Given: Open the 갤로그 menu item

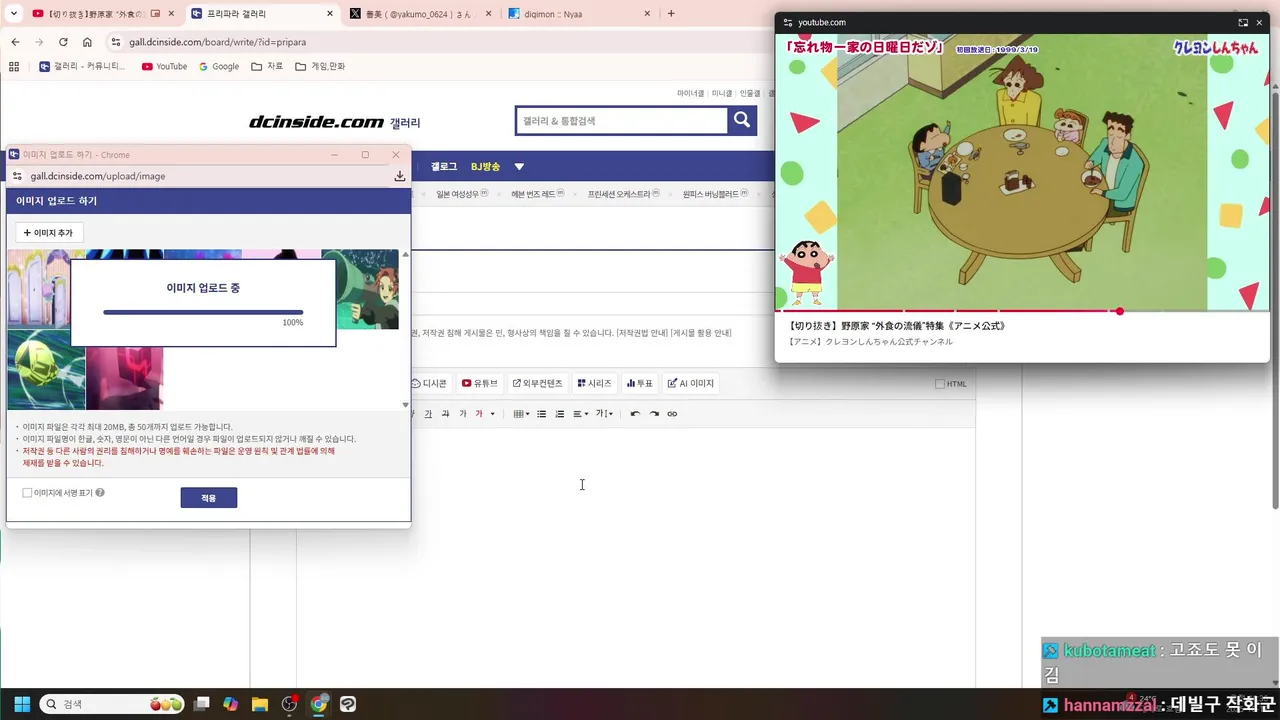Looking at the screenshot, I should pos(444,167).
